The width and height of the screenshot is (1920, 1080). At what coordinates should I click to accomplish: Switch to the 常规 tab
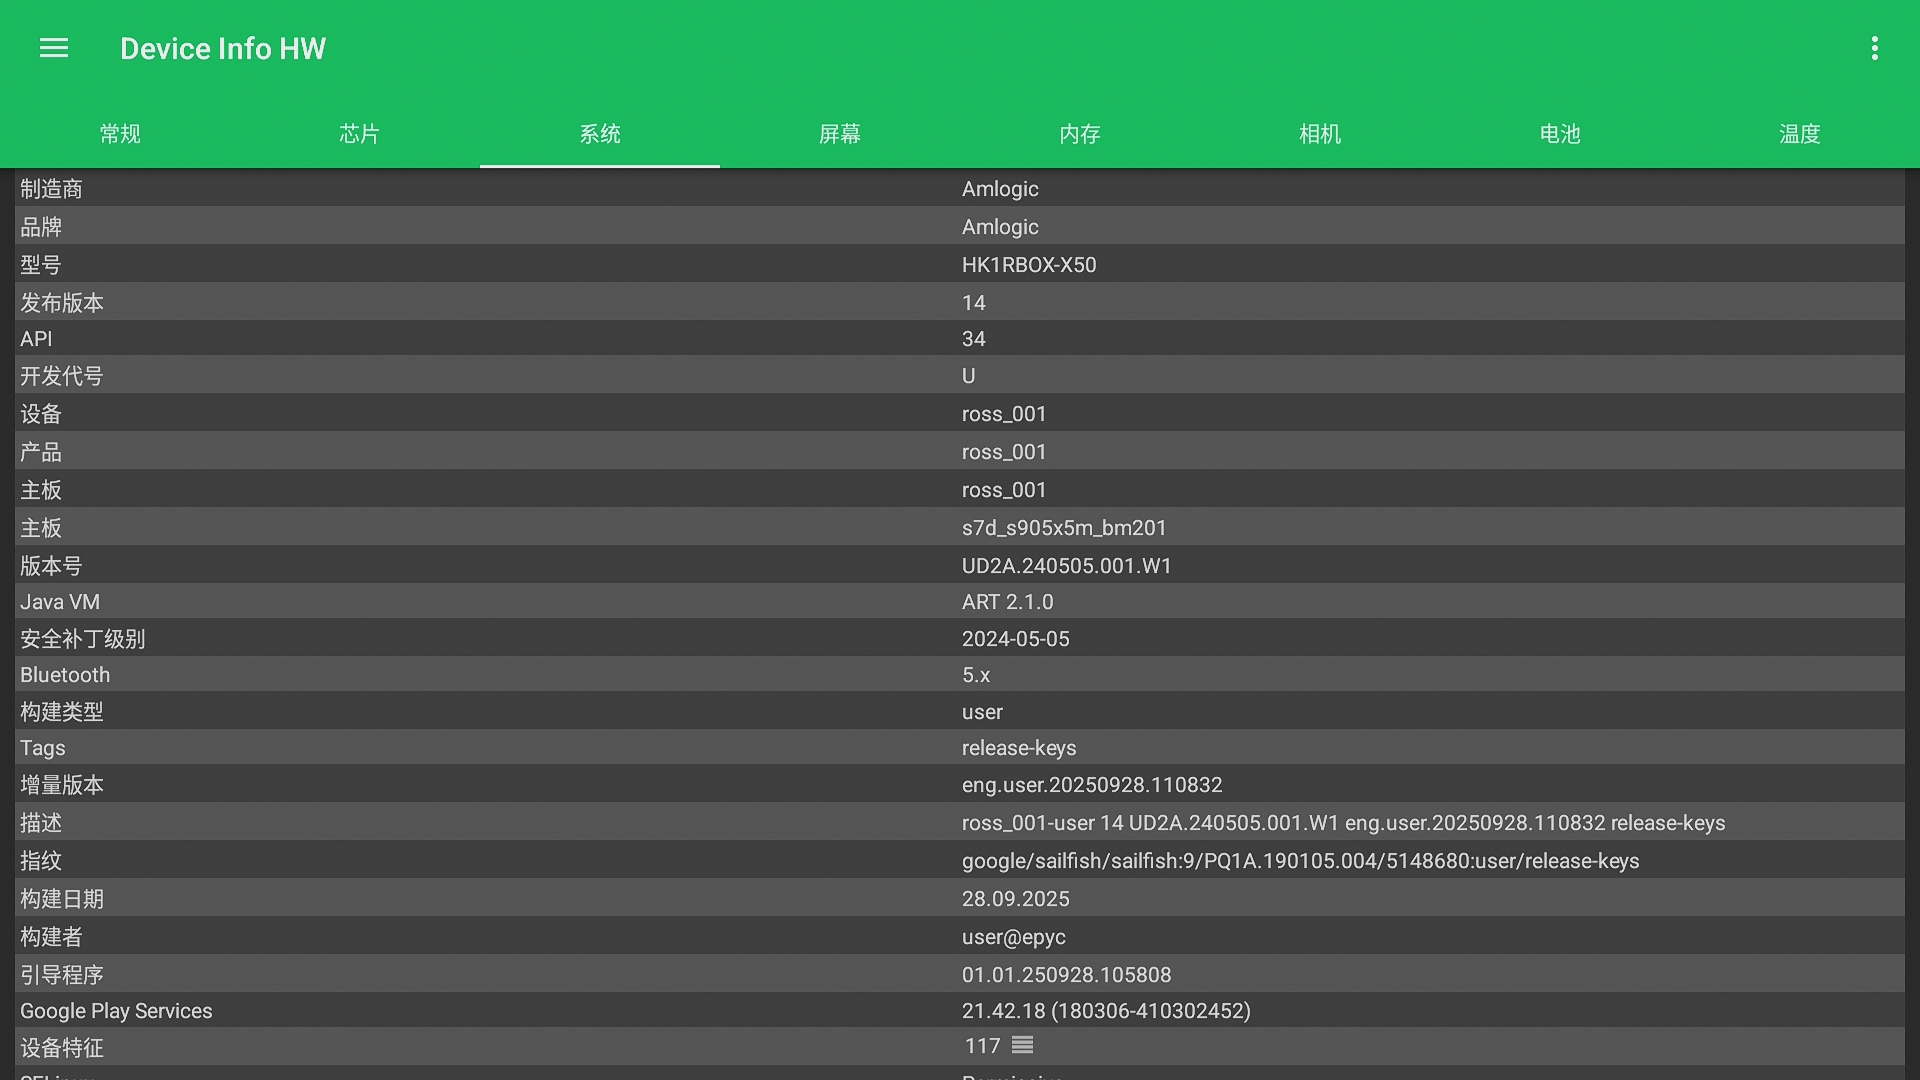click(x=120, y=134)
